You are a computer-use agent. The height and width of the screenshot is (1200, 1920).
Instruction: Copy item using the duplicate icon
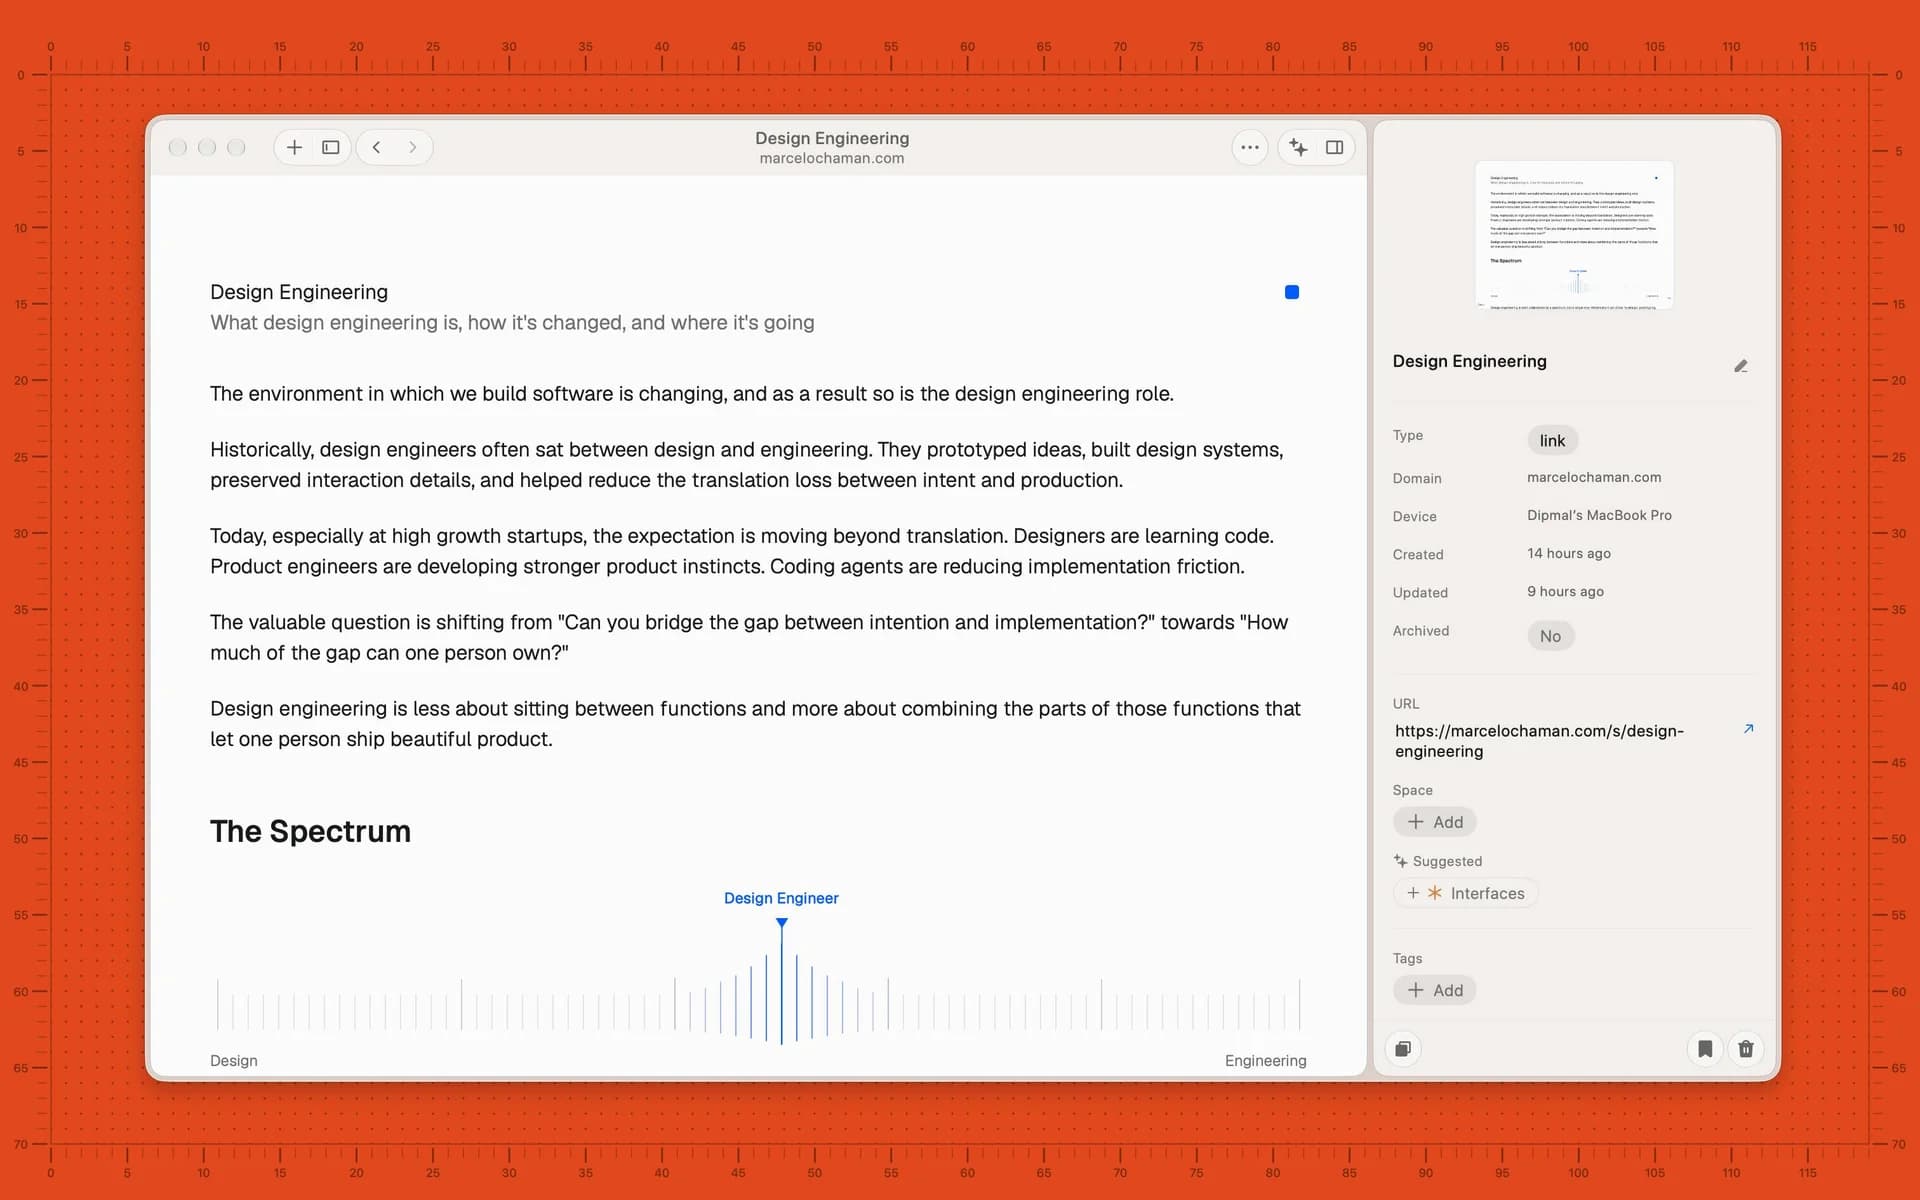coord(1403,1049)
